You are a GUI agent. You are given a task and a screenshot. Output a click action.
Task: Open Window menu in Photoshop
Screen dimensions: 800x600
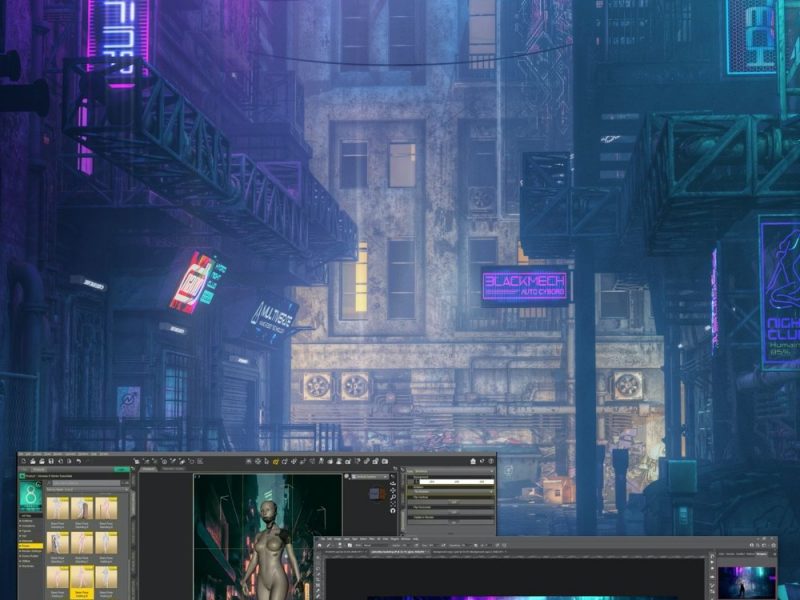point(406,539)
